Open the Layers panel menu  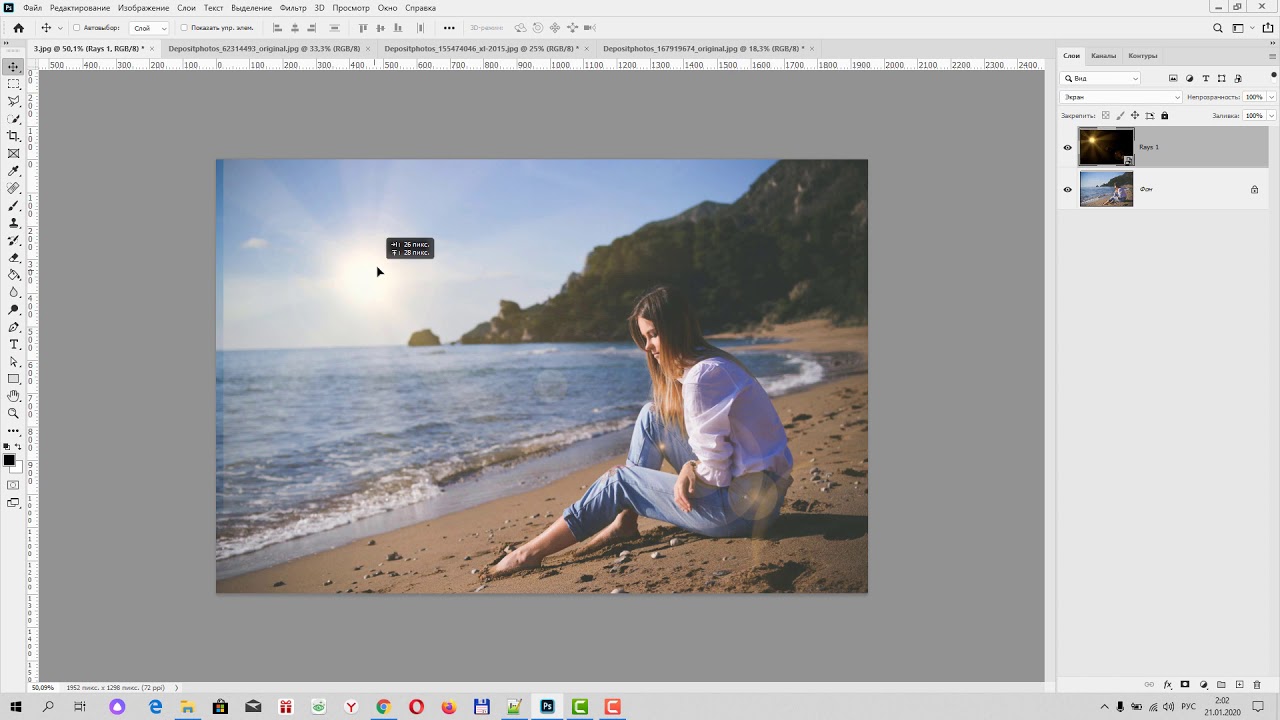[1272, 56]
